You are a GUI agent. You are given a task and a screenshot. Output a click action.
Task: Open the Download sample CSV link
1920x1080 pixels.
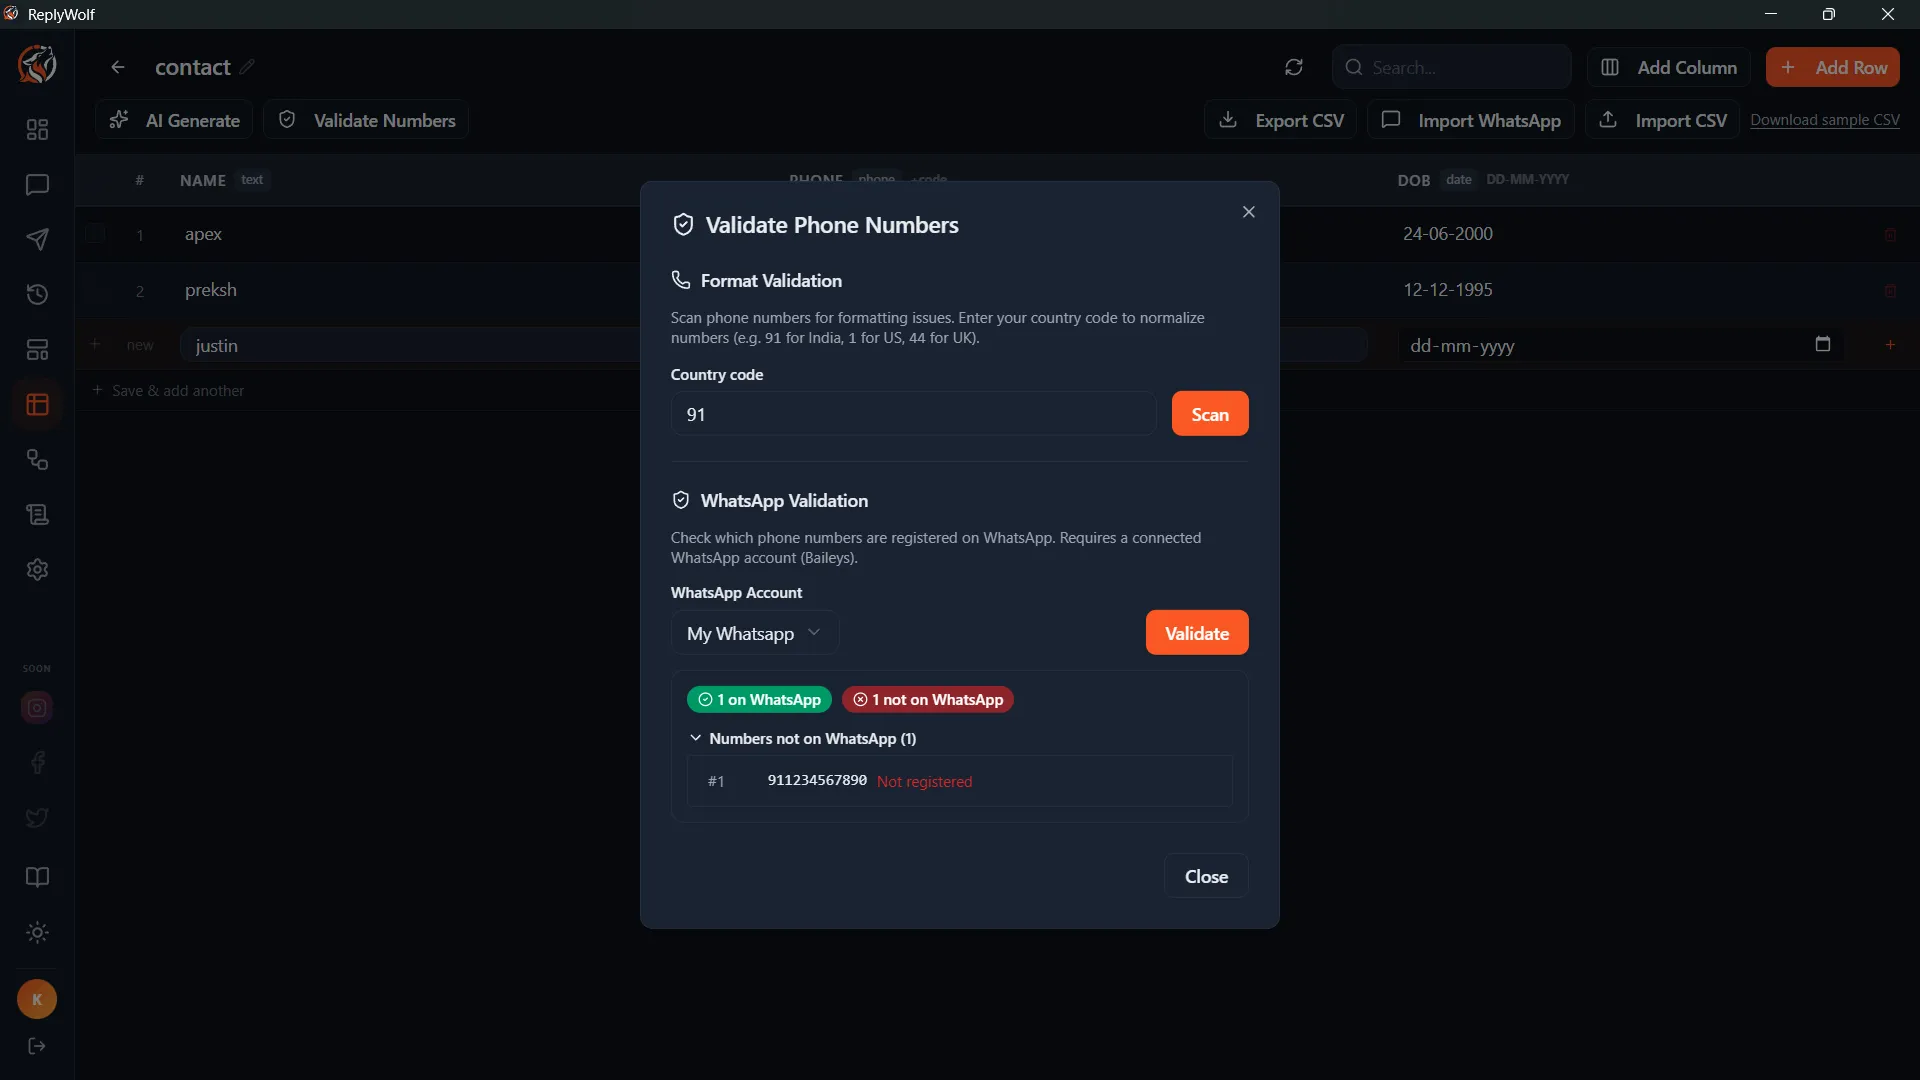(1825, 120)
